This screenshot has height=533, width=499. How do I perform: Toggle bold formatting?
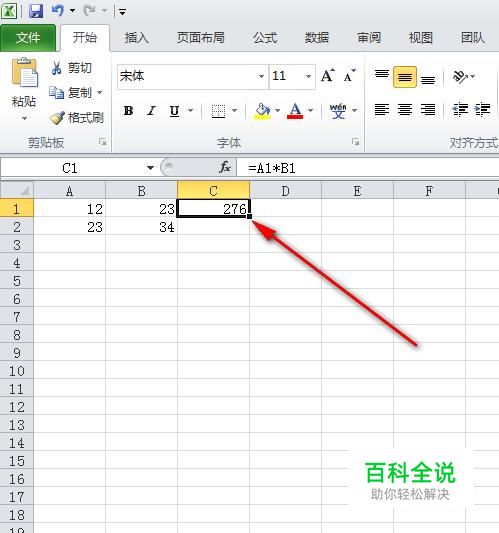point(128,111)
